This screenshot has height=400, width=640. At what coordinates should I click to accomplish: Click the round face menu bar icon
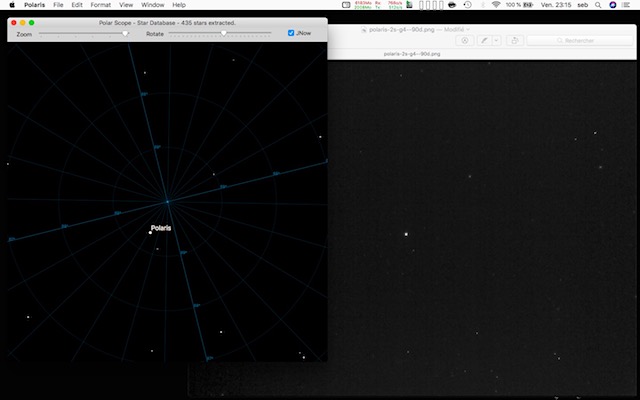(452, 5)
